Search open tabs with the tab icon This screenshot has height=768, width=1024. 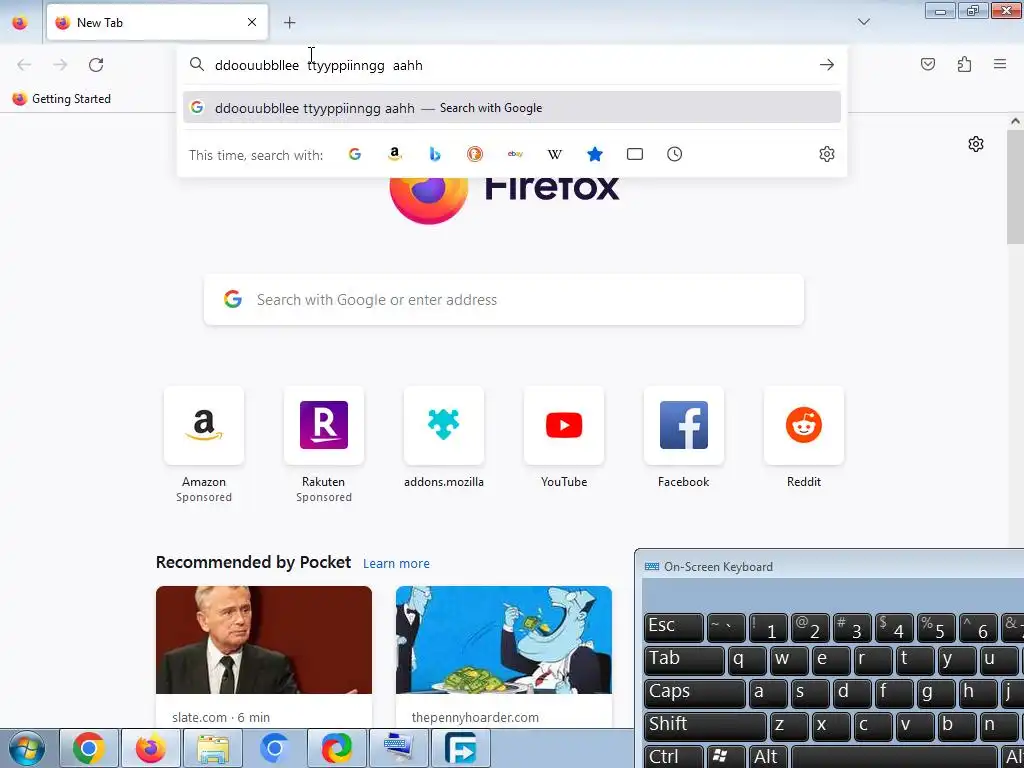pyautogui.click(x=635, y=154)
